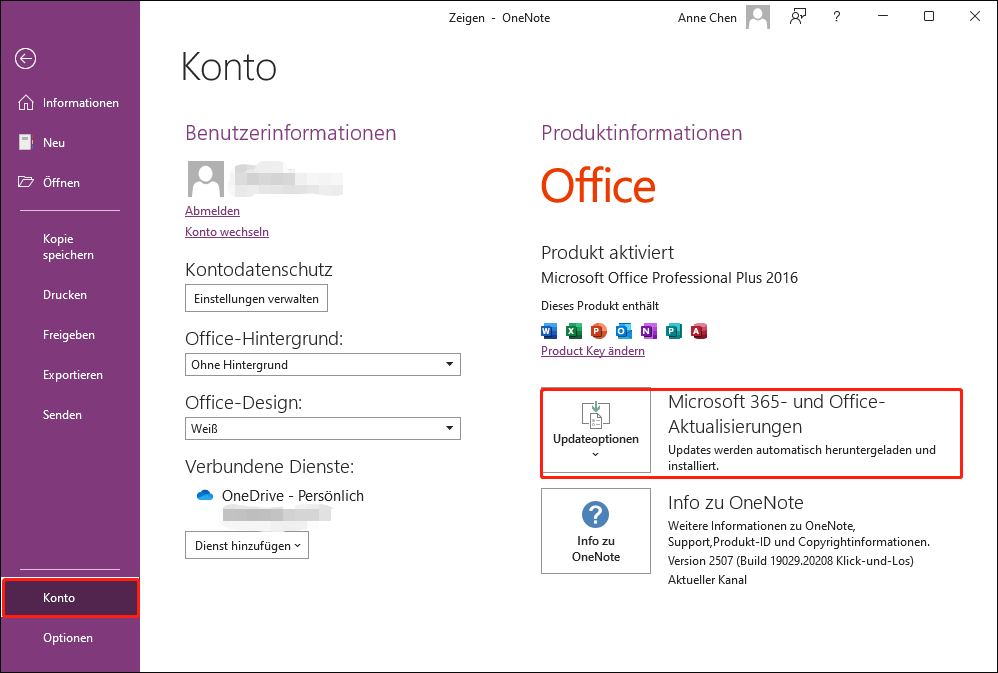Screen dimensions: 998x673
Task: Select OneDrive - Persönlich service text
Action: coord(293,496)
